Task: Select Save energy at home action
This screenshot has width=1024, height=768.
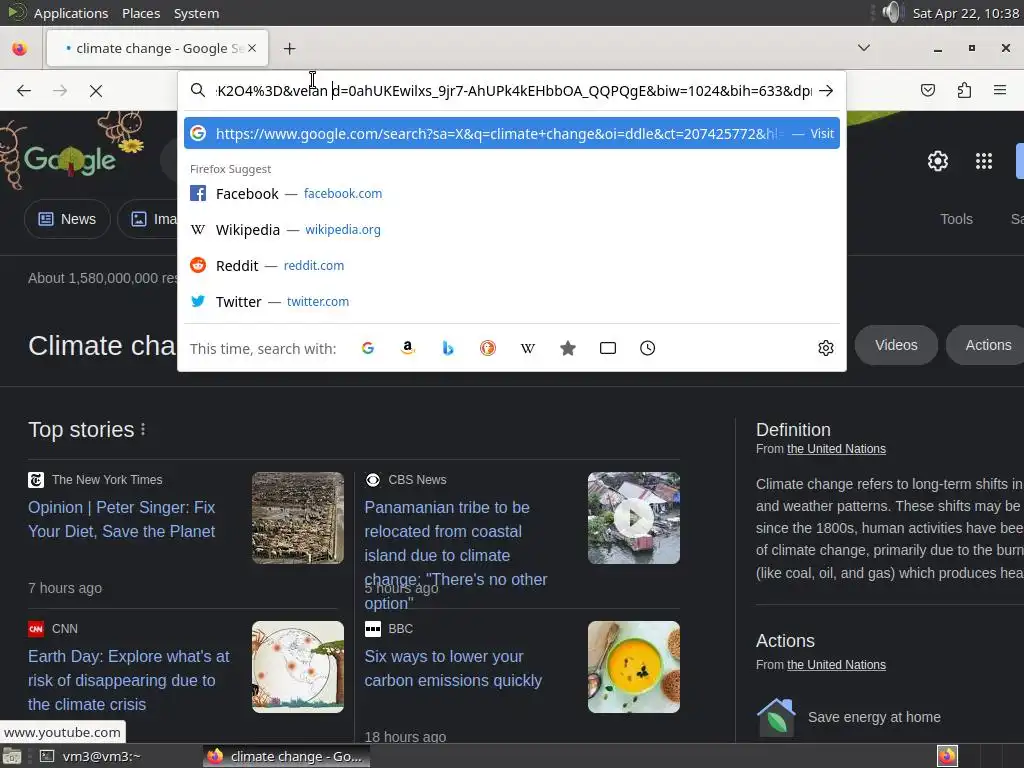Action: point(874,717)
